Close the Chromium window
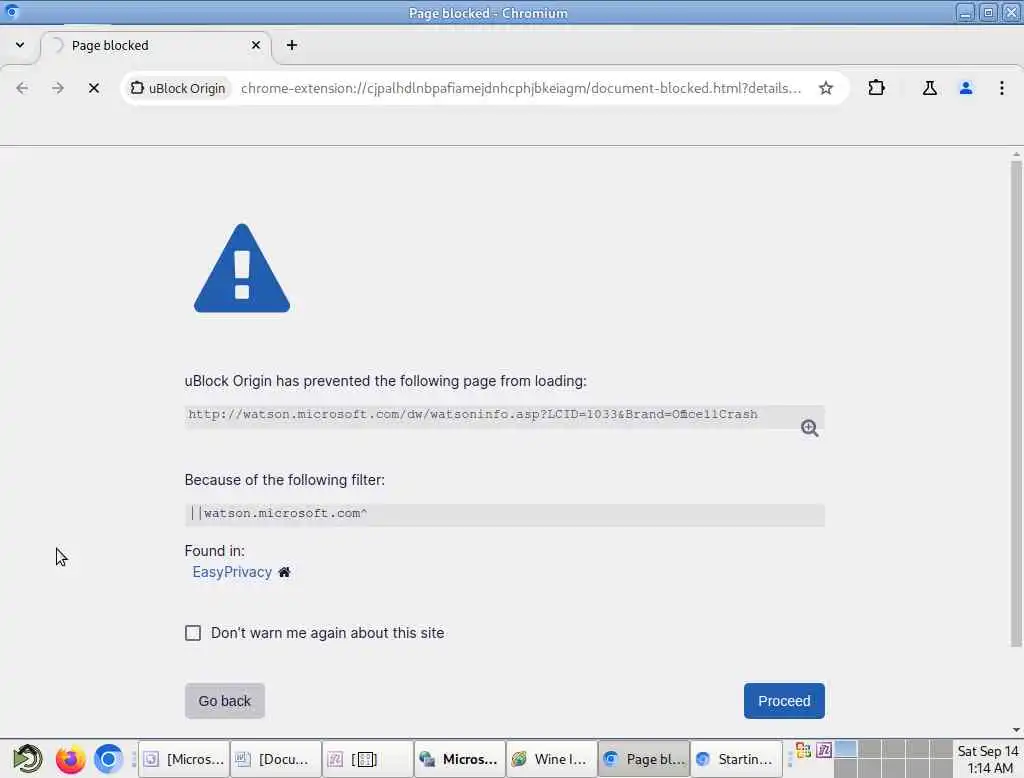Screen dimensions: 1024x778 coord(1011,12)
